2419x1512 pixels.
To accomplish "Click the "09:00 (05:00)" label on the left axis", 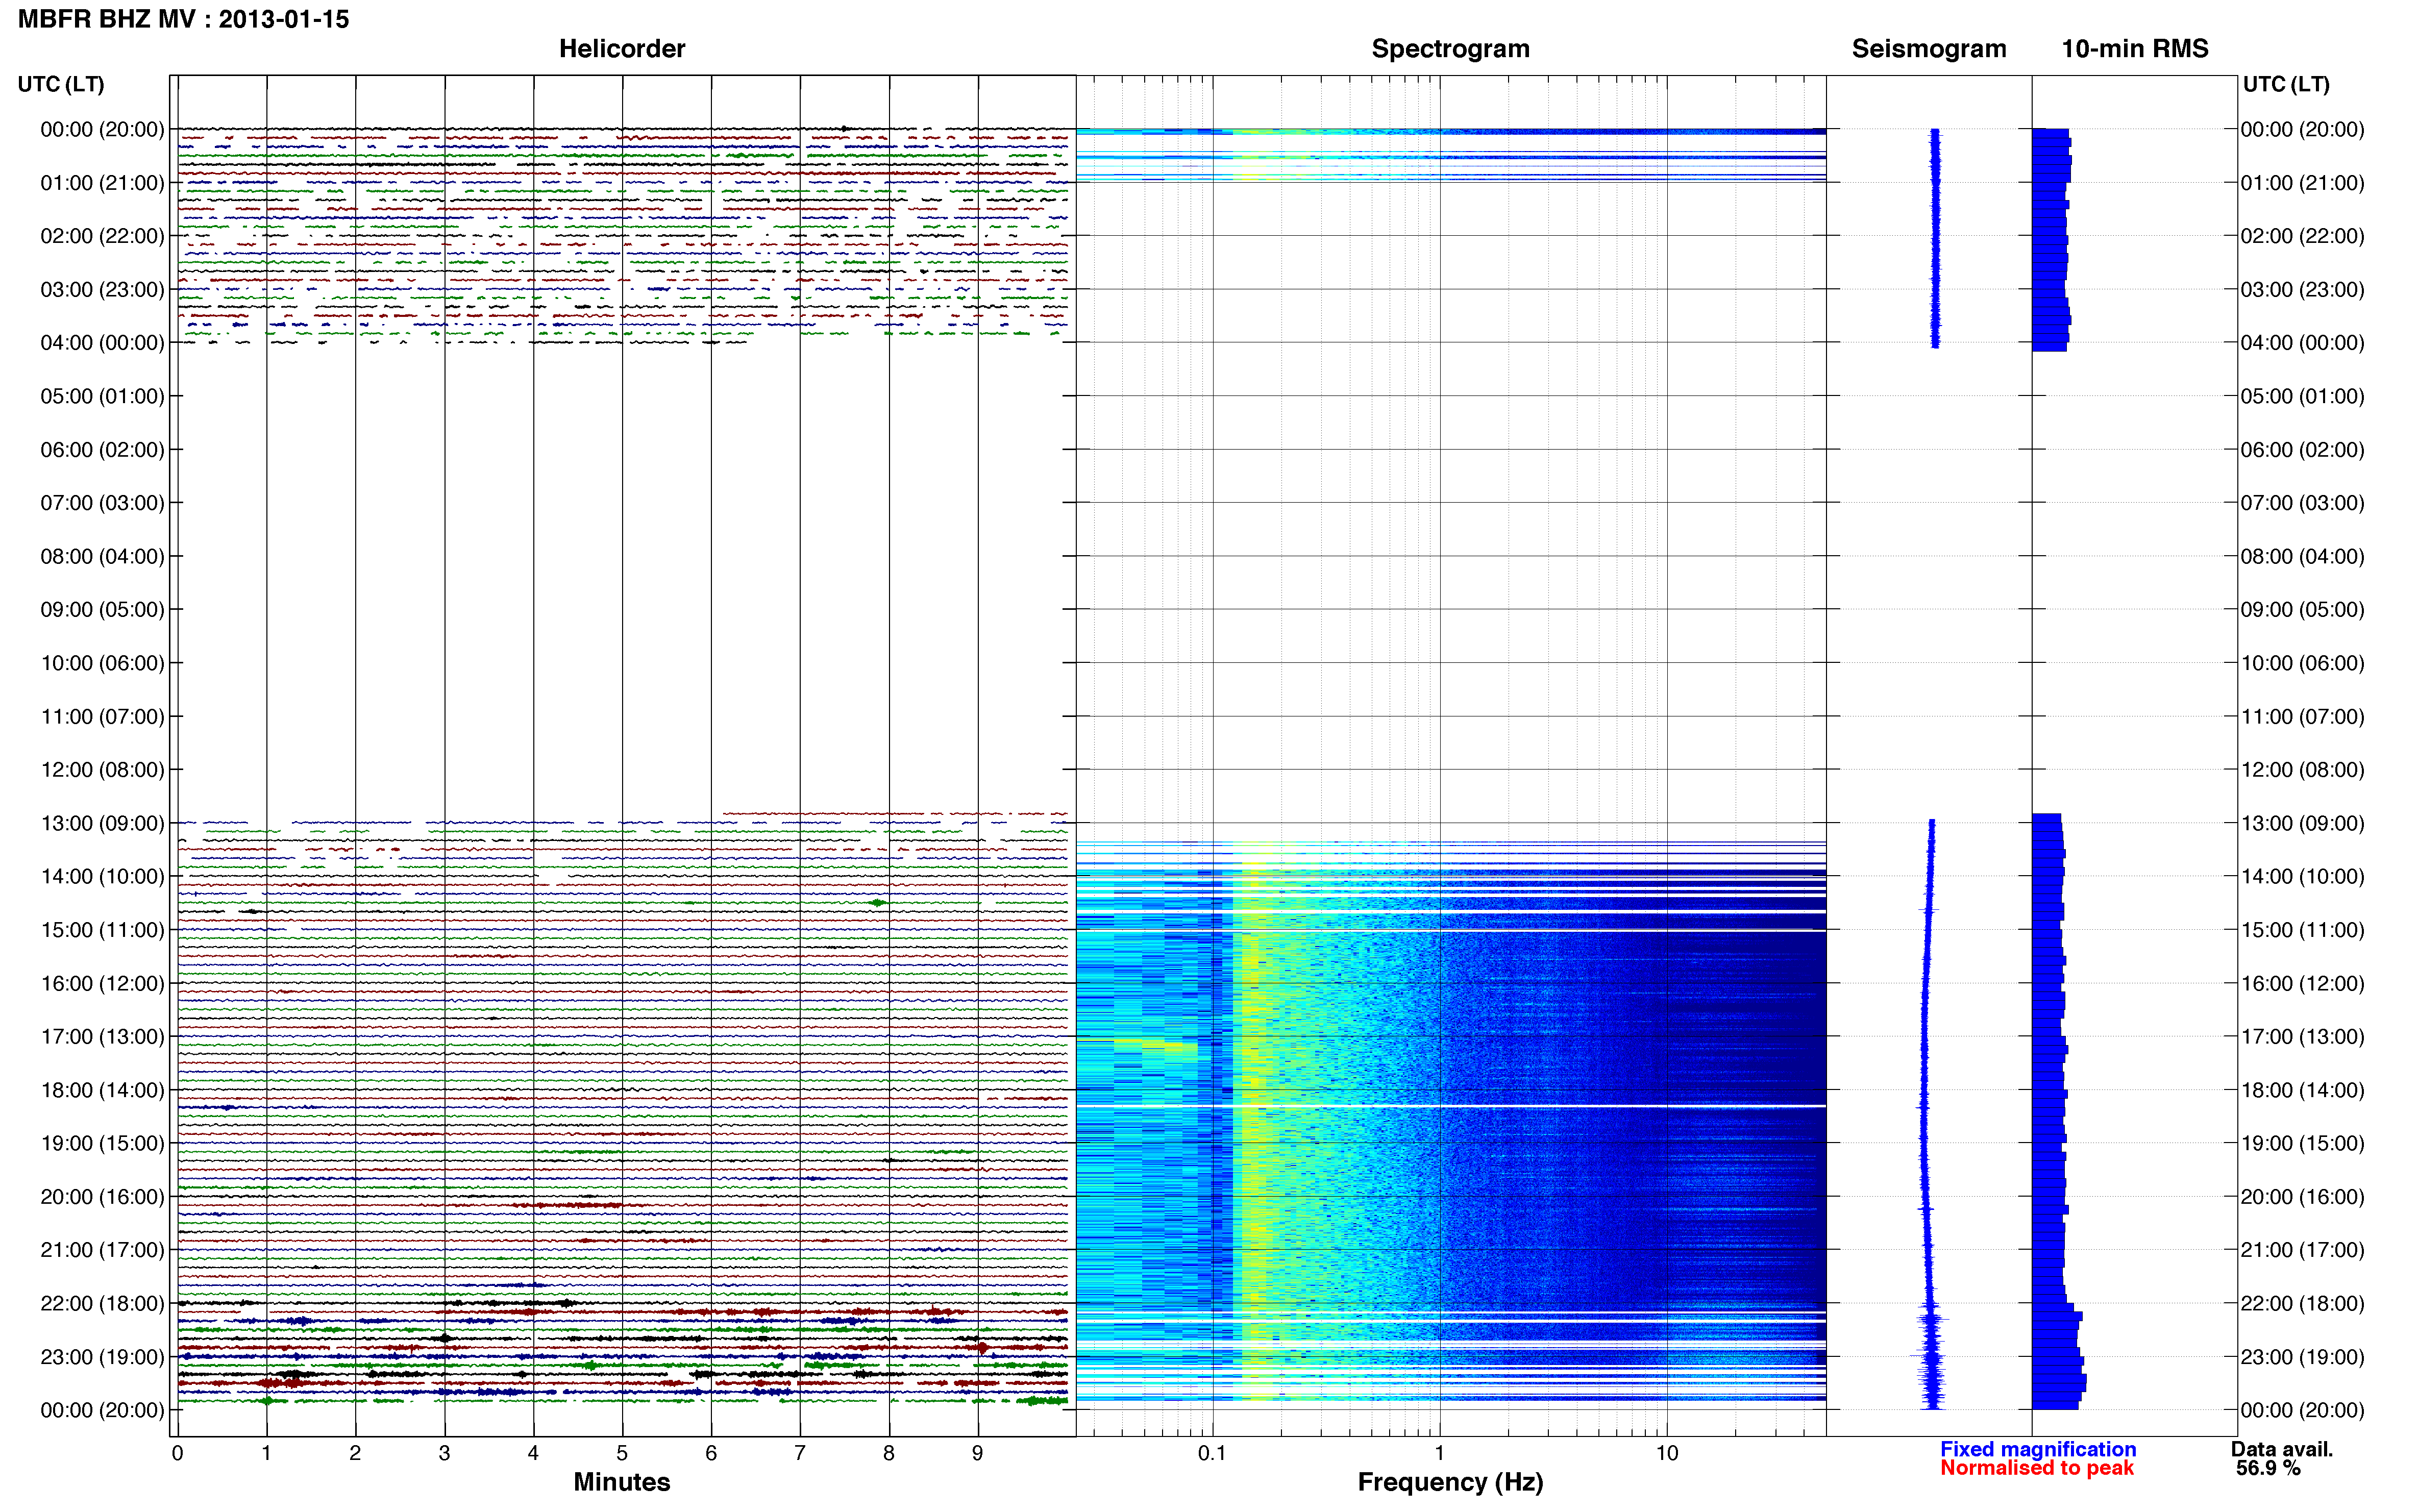I will (x=102, y=610).
